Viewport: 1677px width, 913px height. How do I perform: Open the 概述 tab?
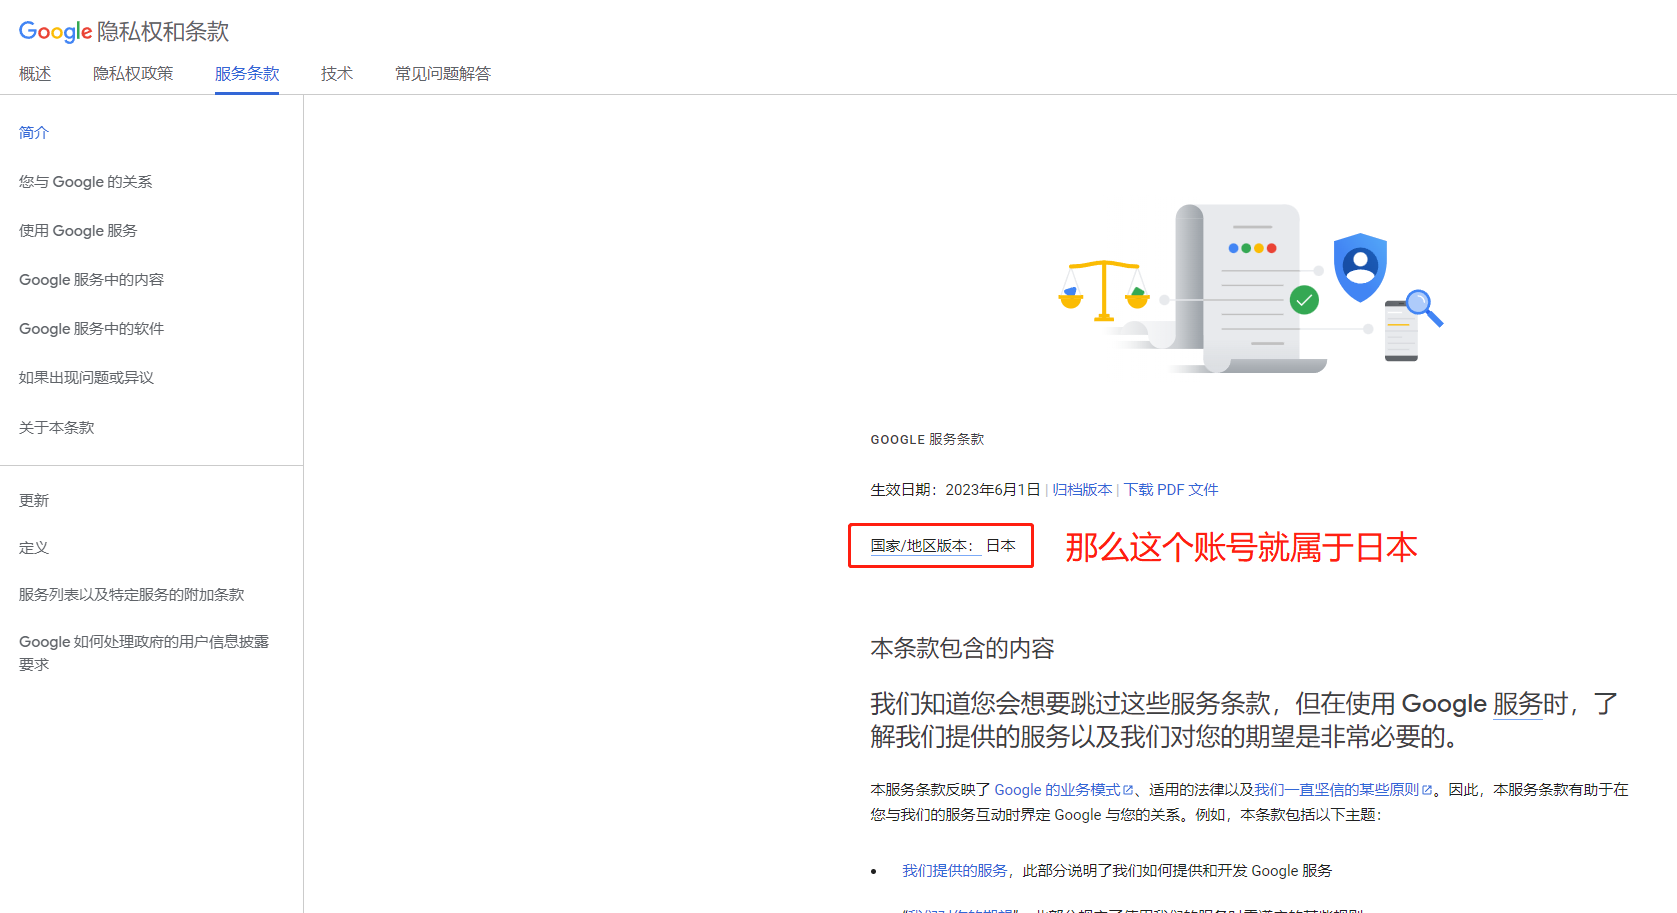coord(35,74)
